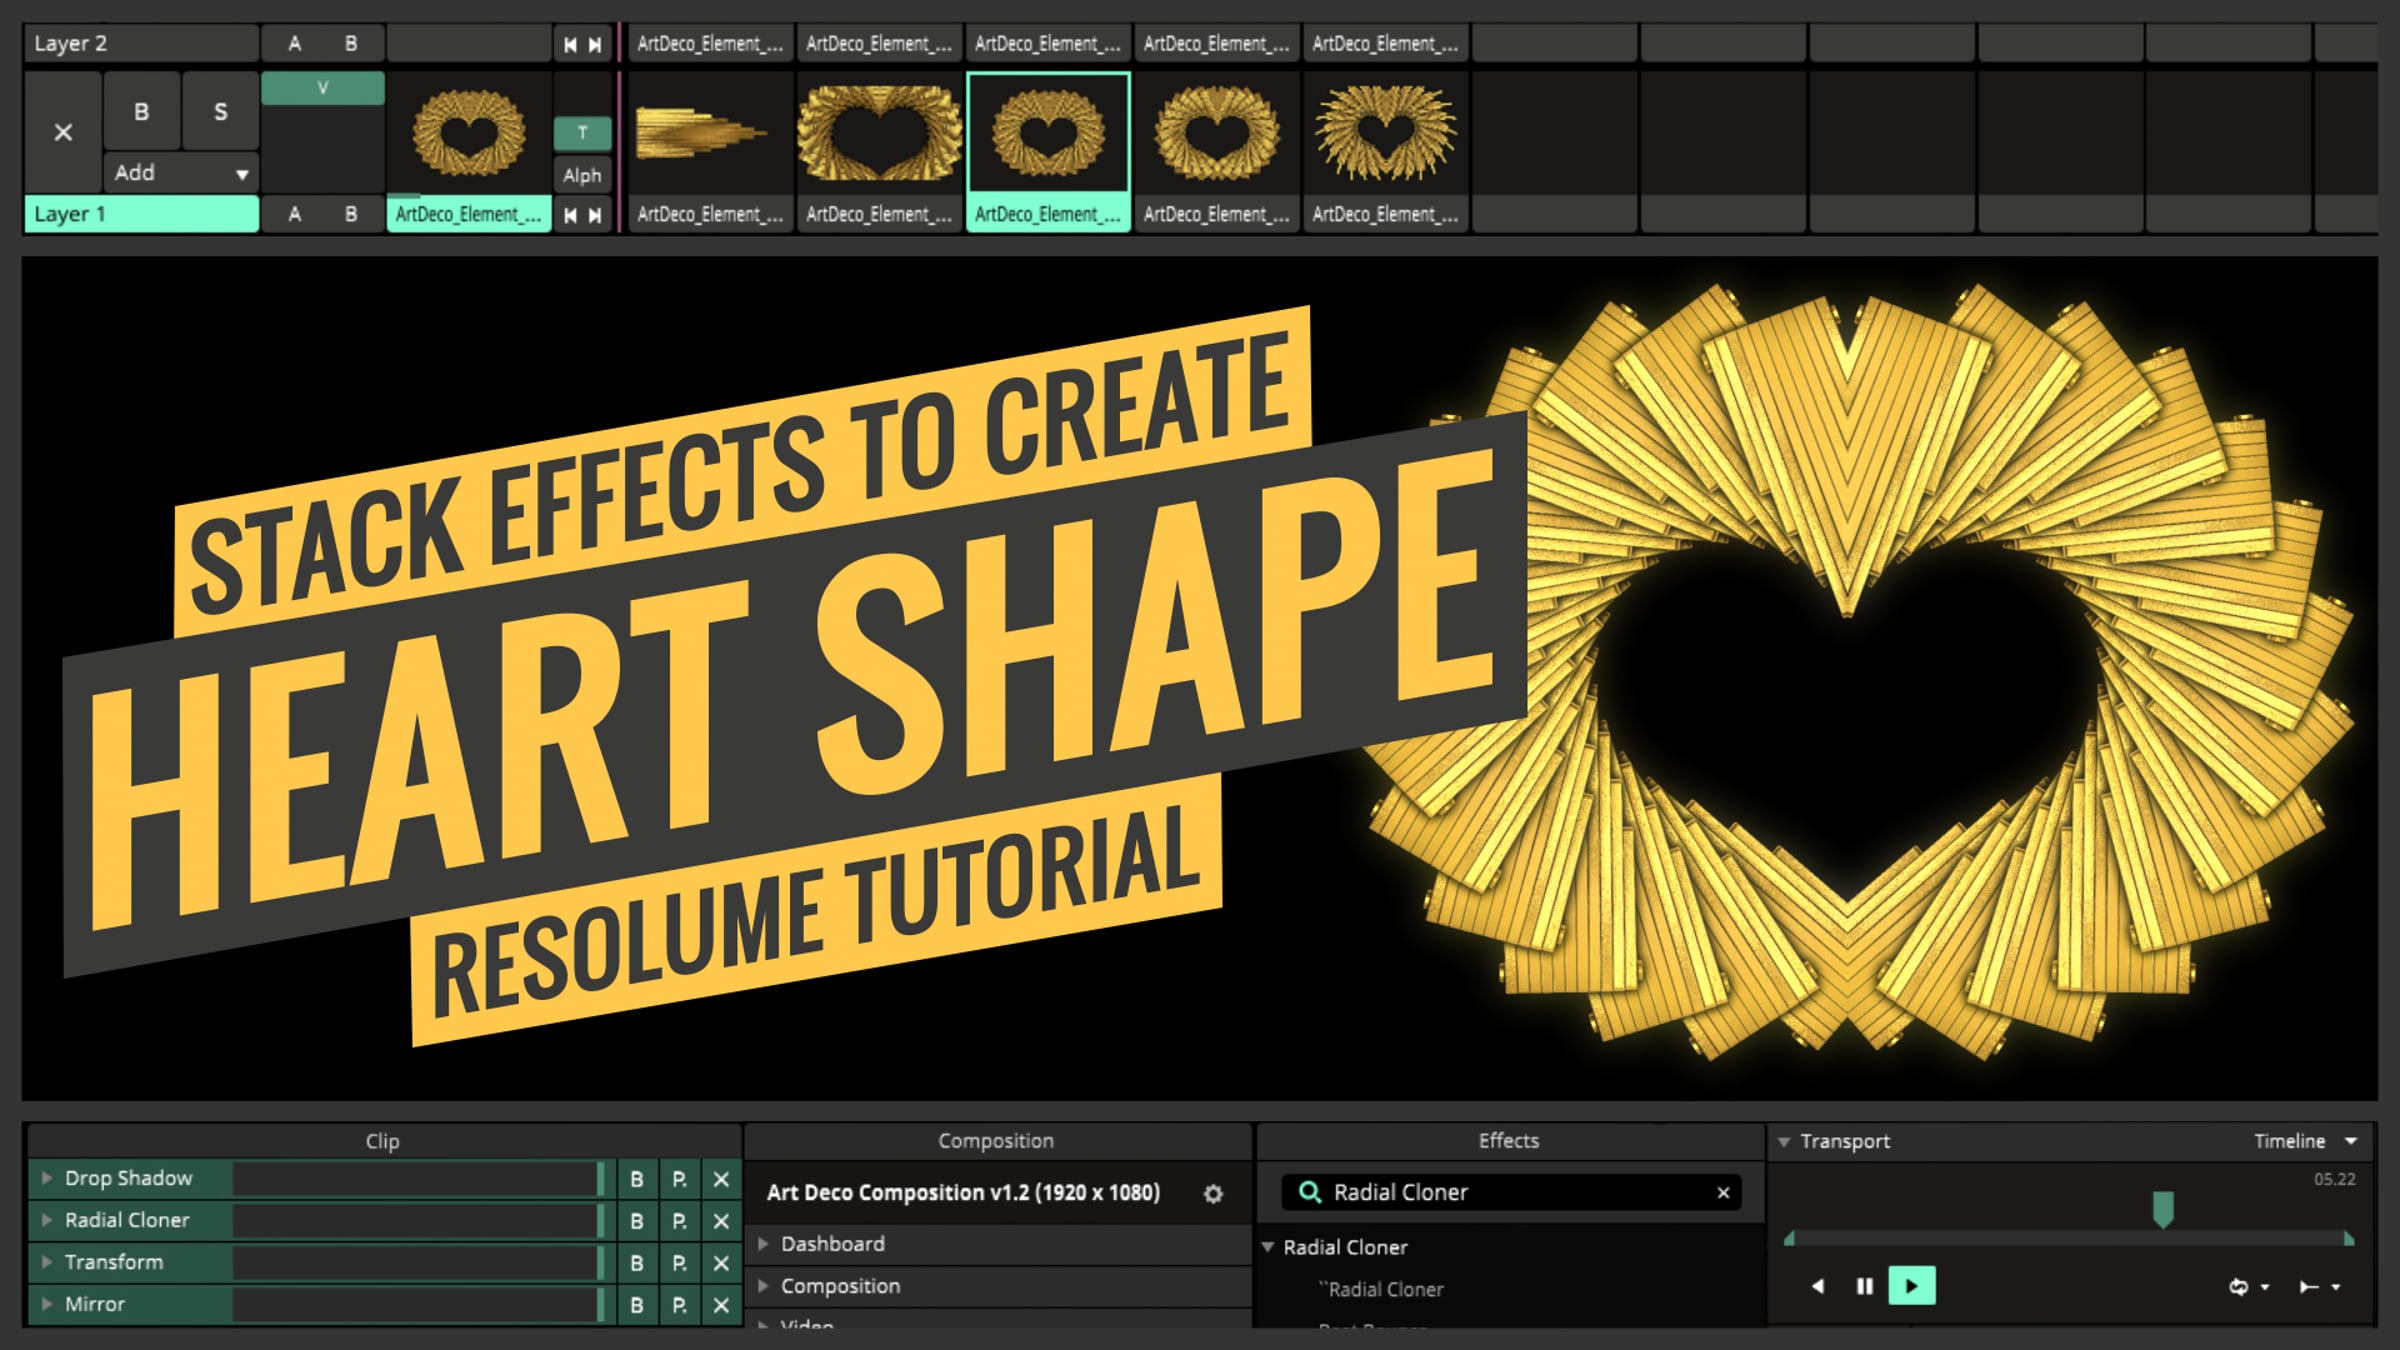The height and width of the screenshot is (1350, 2400).
Task: Click the play backwards arrow button
Action: (x=1818, y=1286)
